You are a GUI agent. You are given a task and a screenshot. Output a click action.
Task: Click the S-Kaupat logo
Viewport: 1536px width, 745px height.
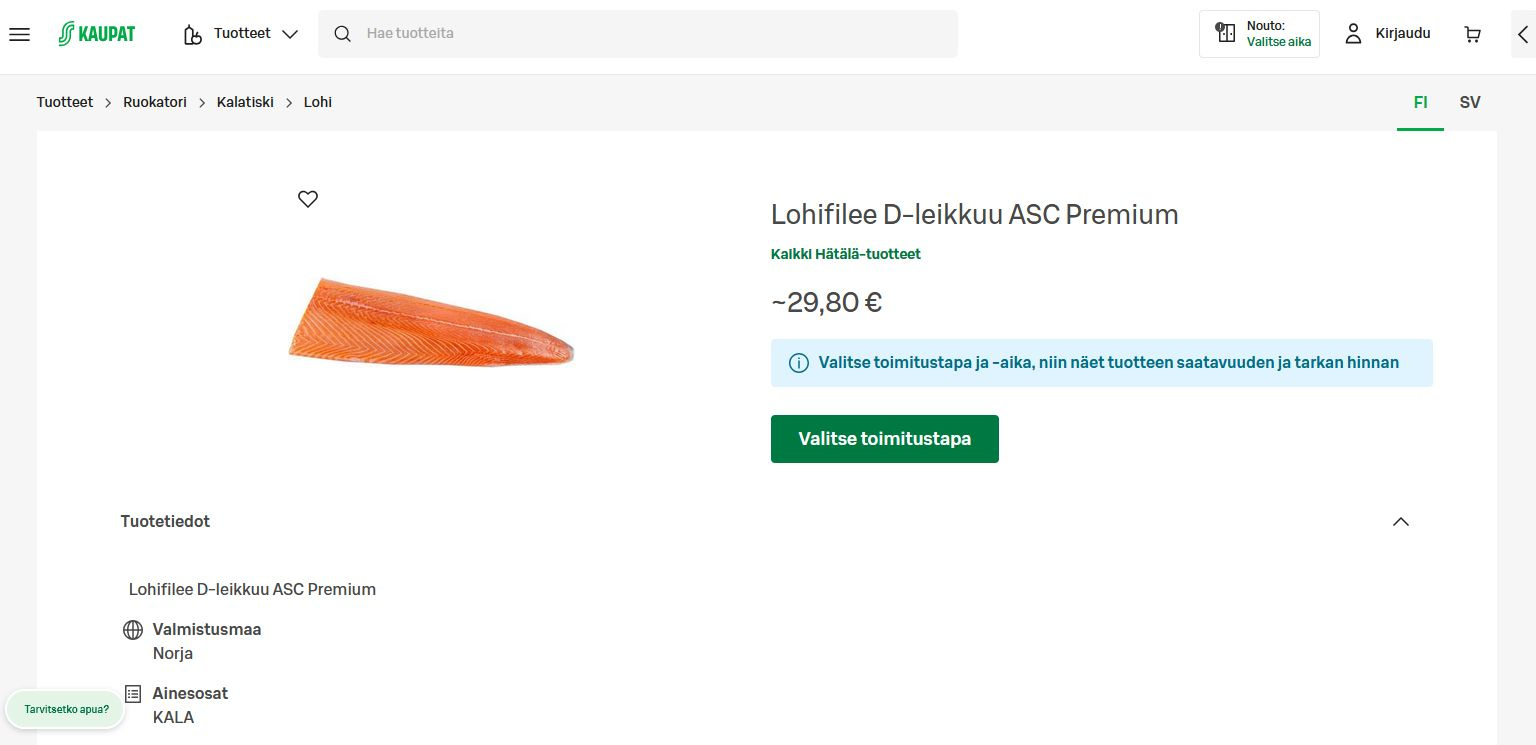(97, 34)
